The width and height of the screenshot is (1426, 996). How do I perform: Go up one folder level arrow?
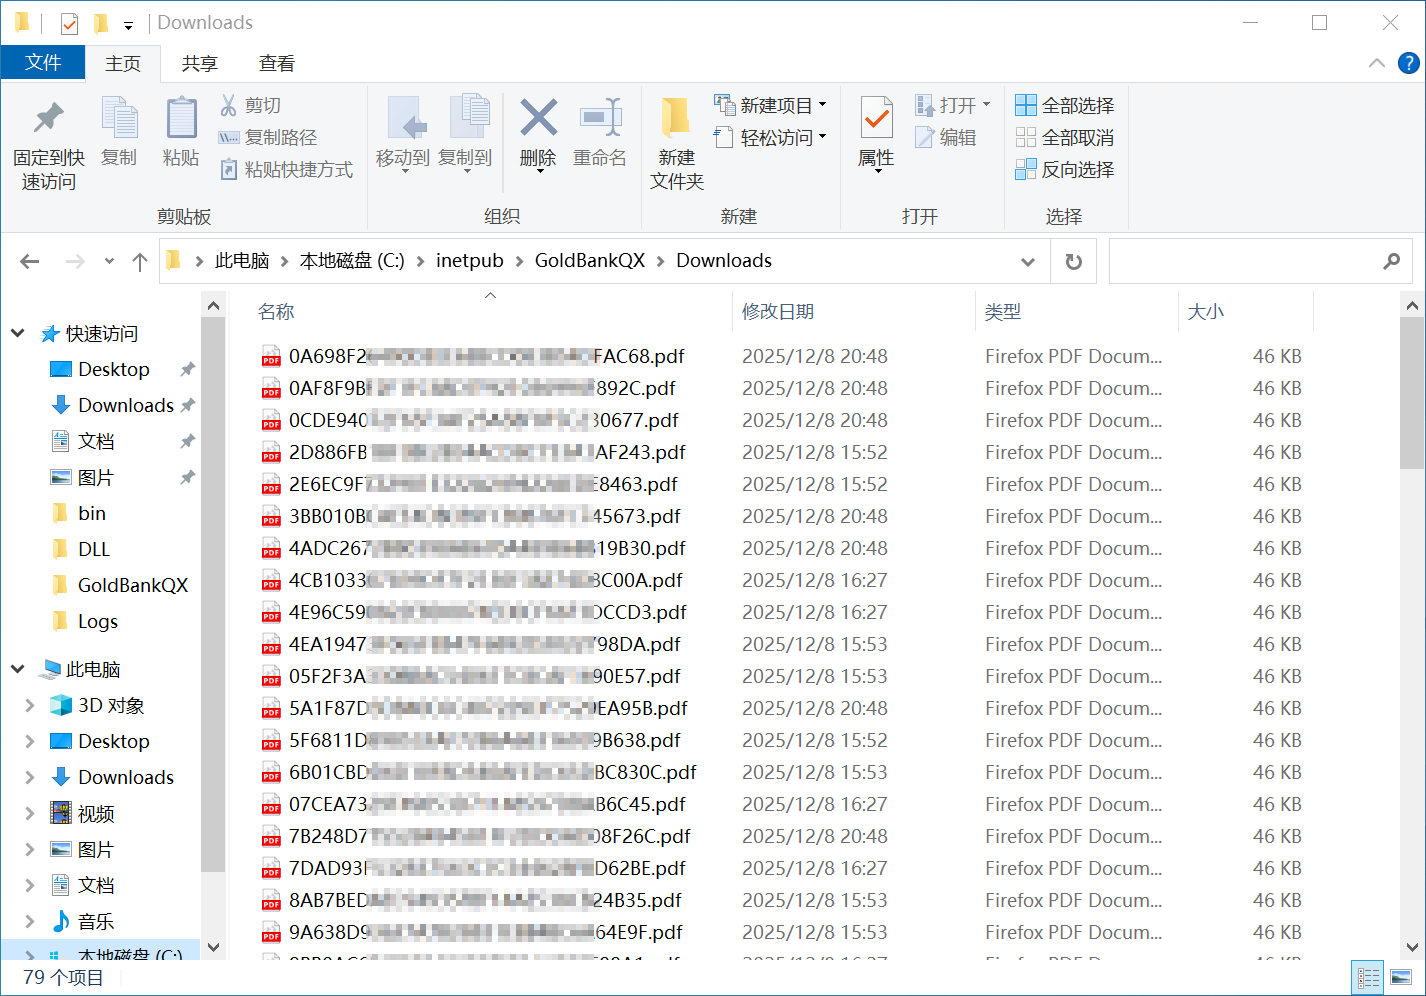pyautogui.click(x=140, y=262)
